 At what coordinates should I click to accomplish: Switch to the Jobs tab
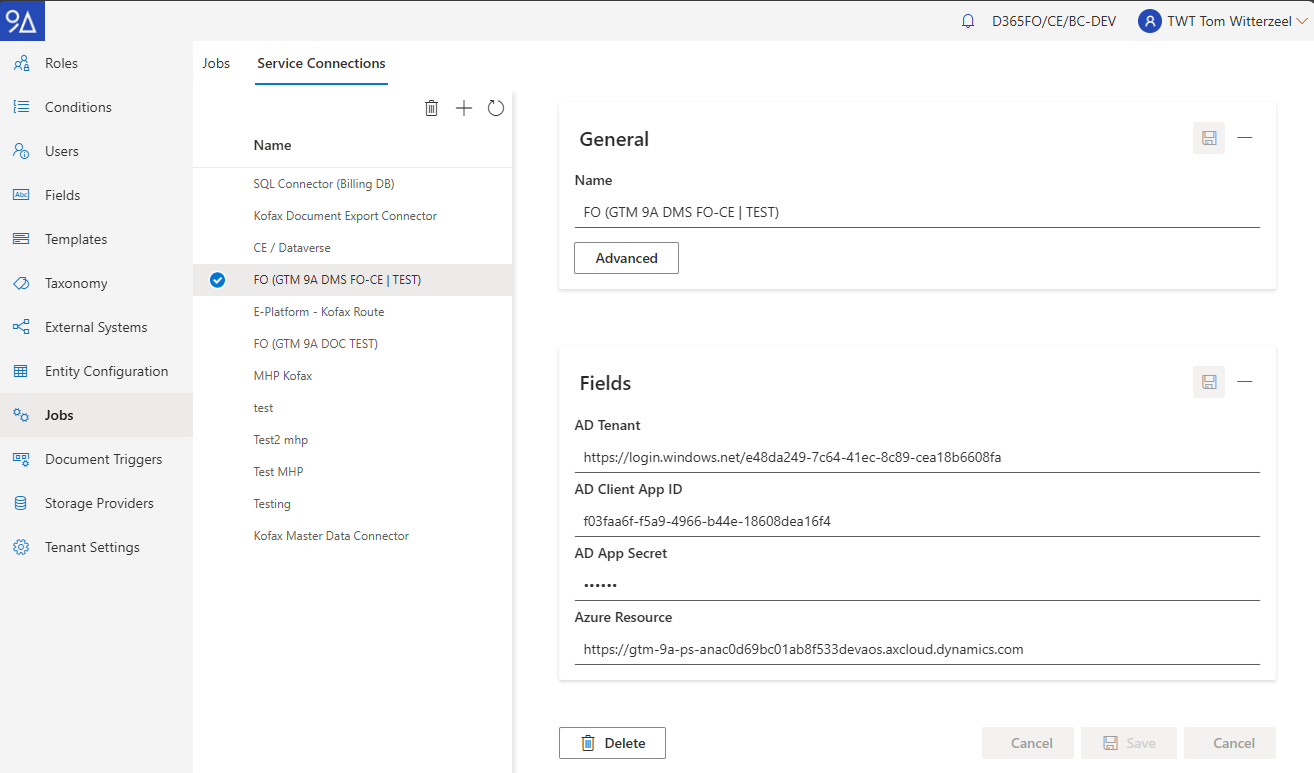[216, 63]
